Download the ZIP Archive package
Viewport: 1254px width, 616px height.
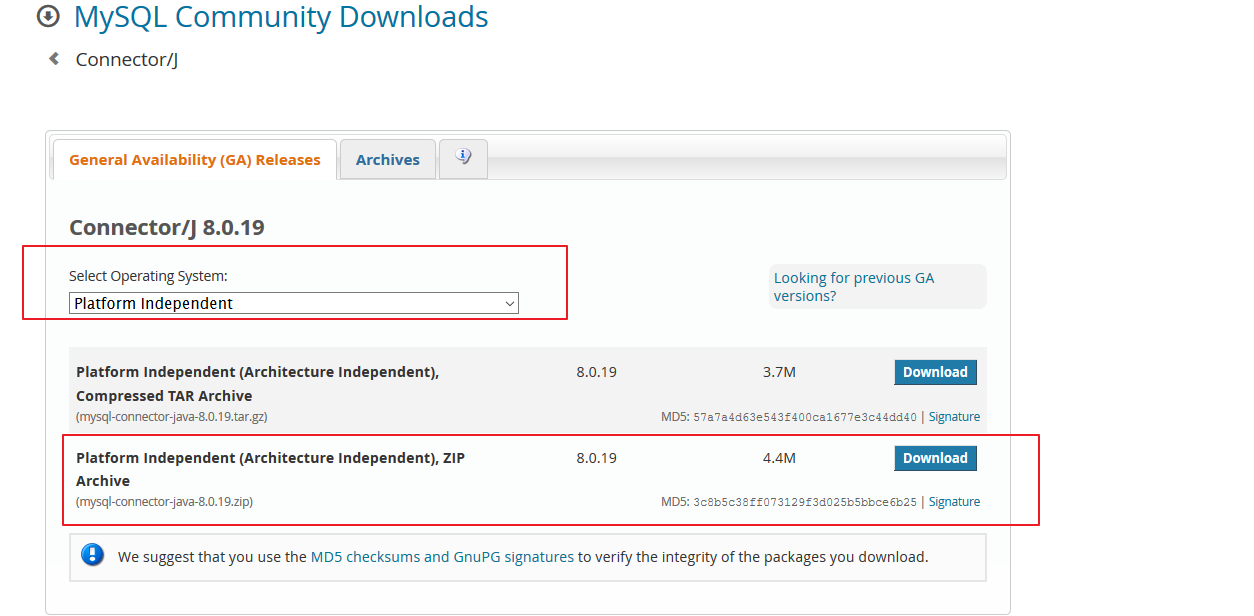click(935, 458)
